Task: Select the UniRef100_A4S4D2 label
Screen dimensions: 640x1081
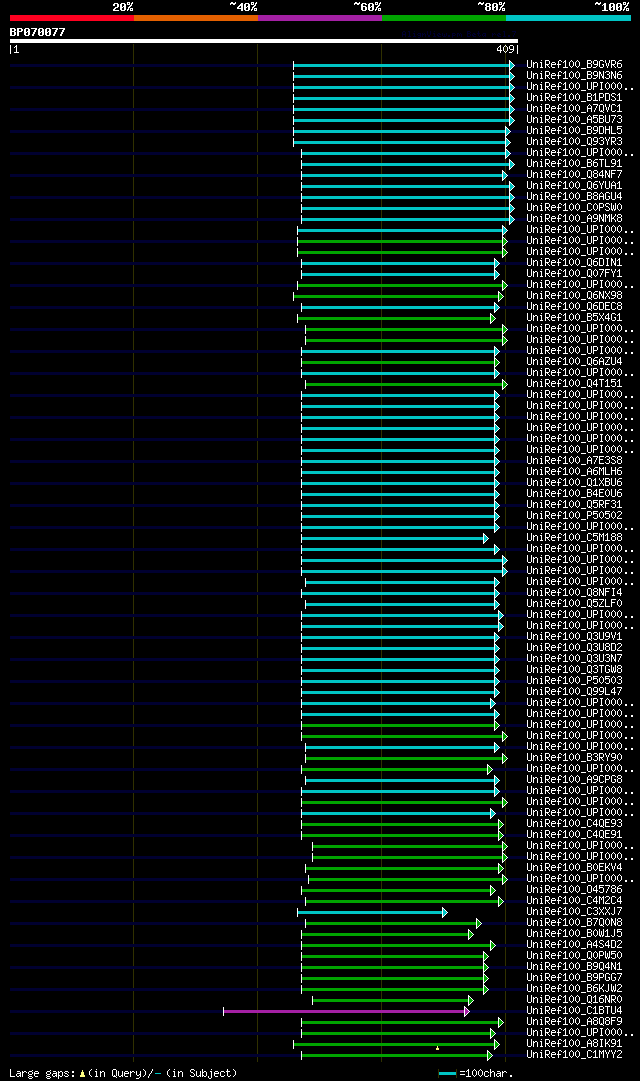Action: point(574,944)
